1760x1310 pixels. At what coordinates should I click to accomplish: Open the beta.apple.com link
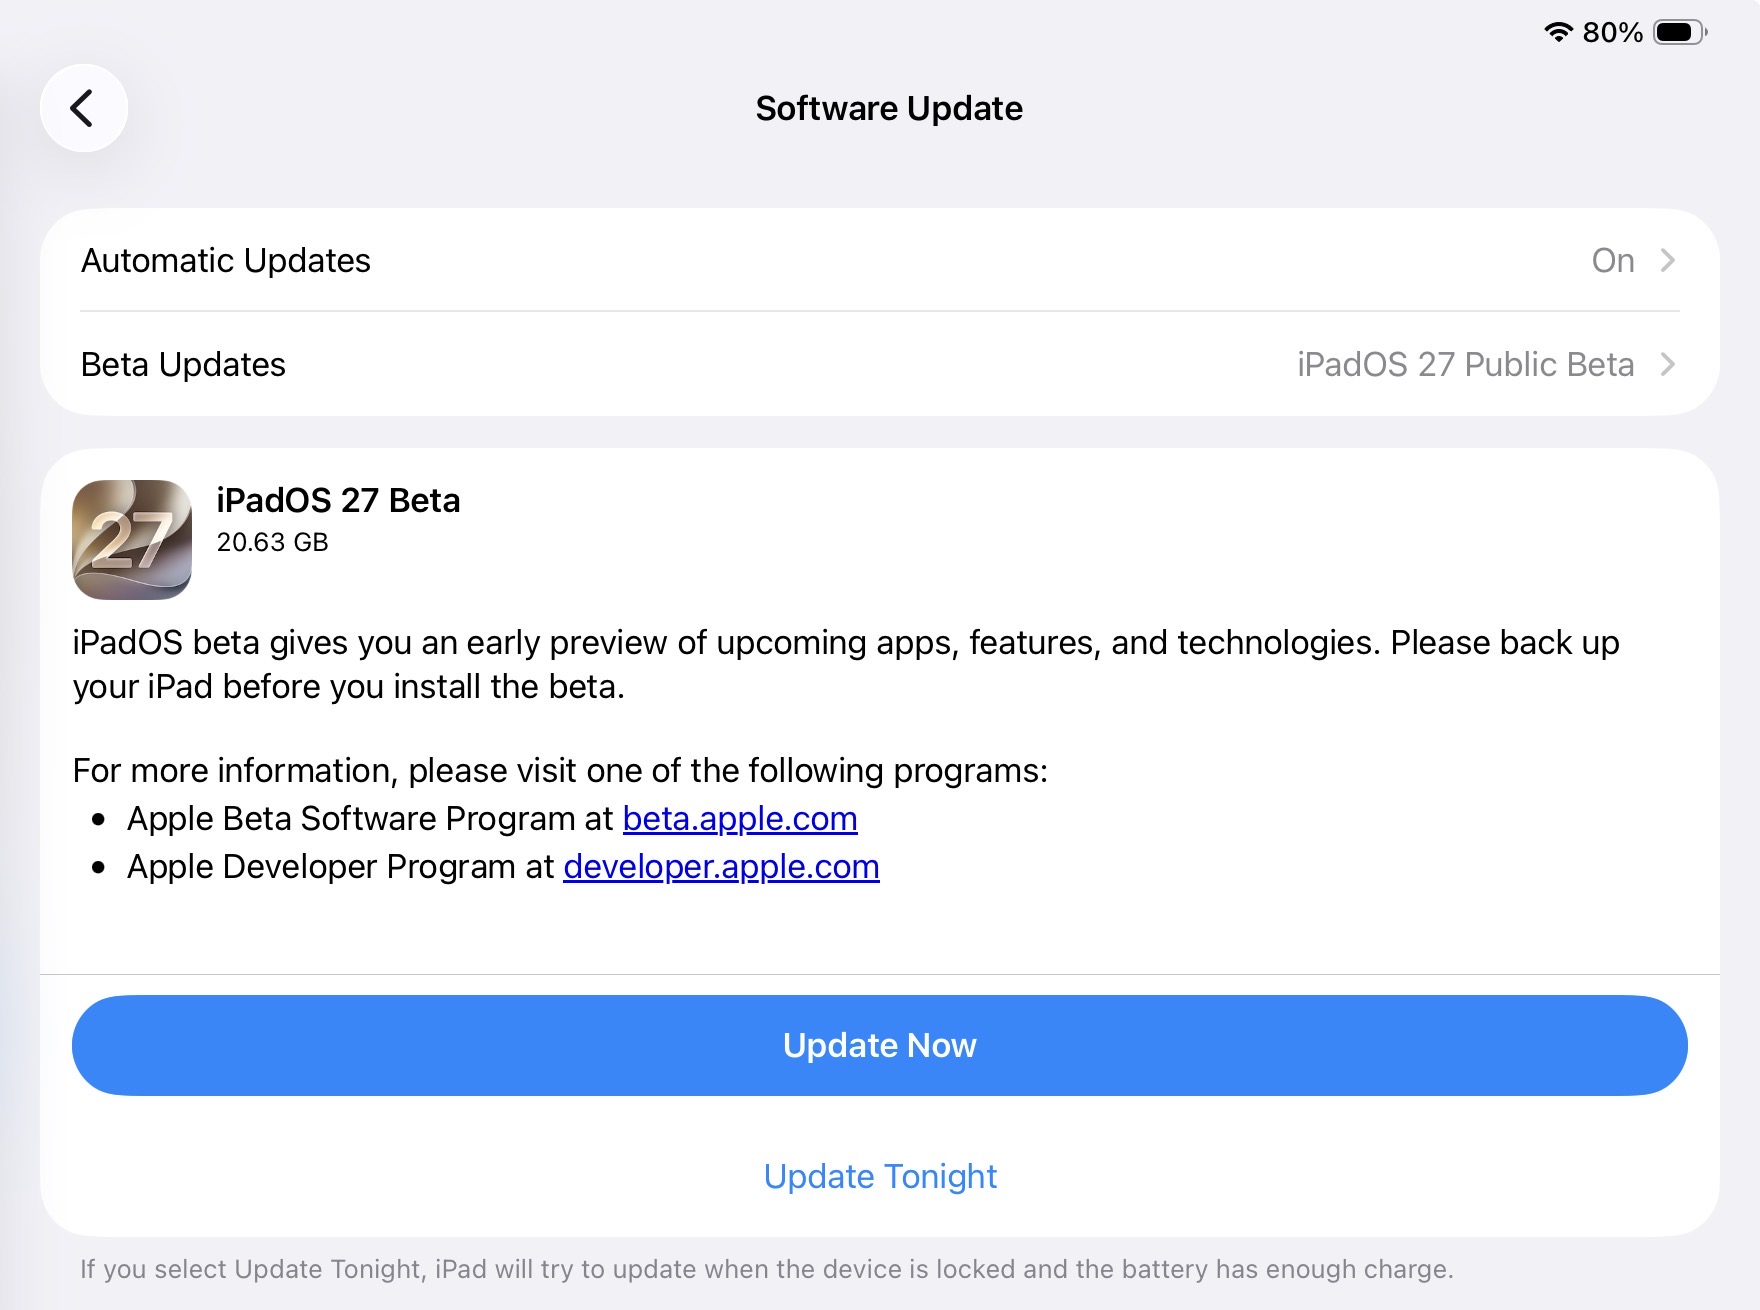coord(740,819)
